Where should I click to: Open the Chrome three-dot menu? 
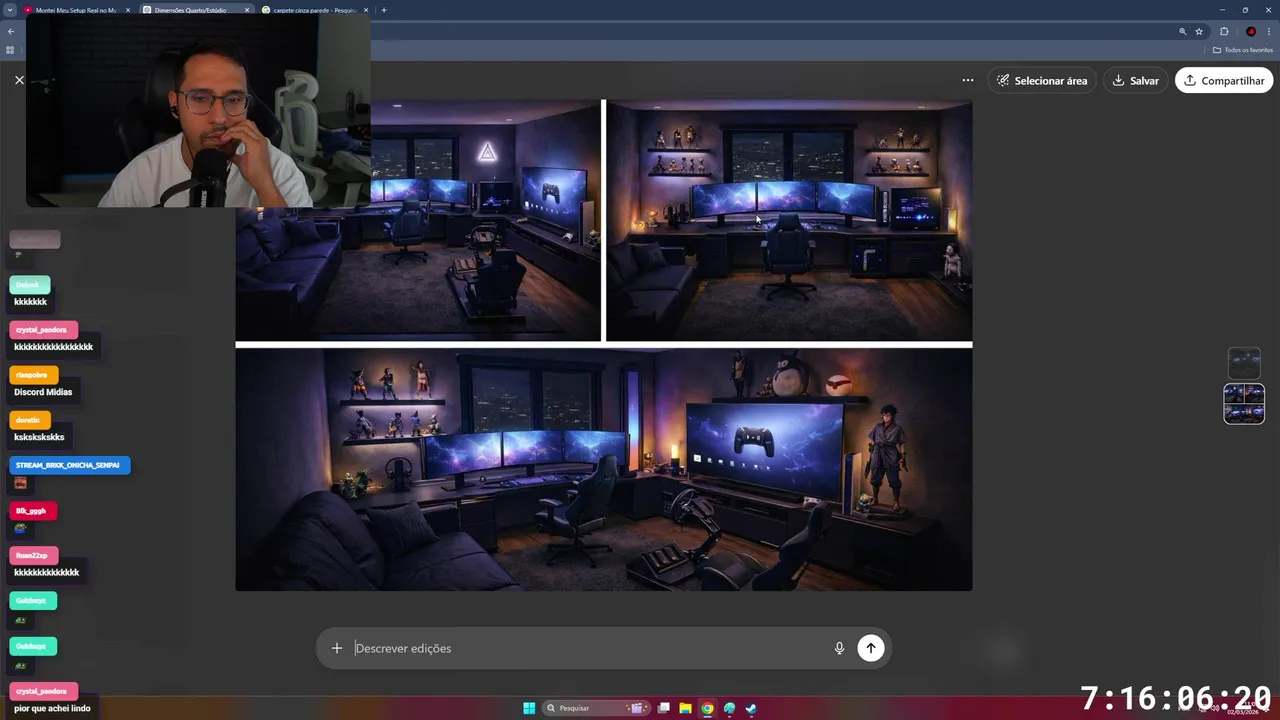[x=1269, y=31]
